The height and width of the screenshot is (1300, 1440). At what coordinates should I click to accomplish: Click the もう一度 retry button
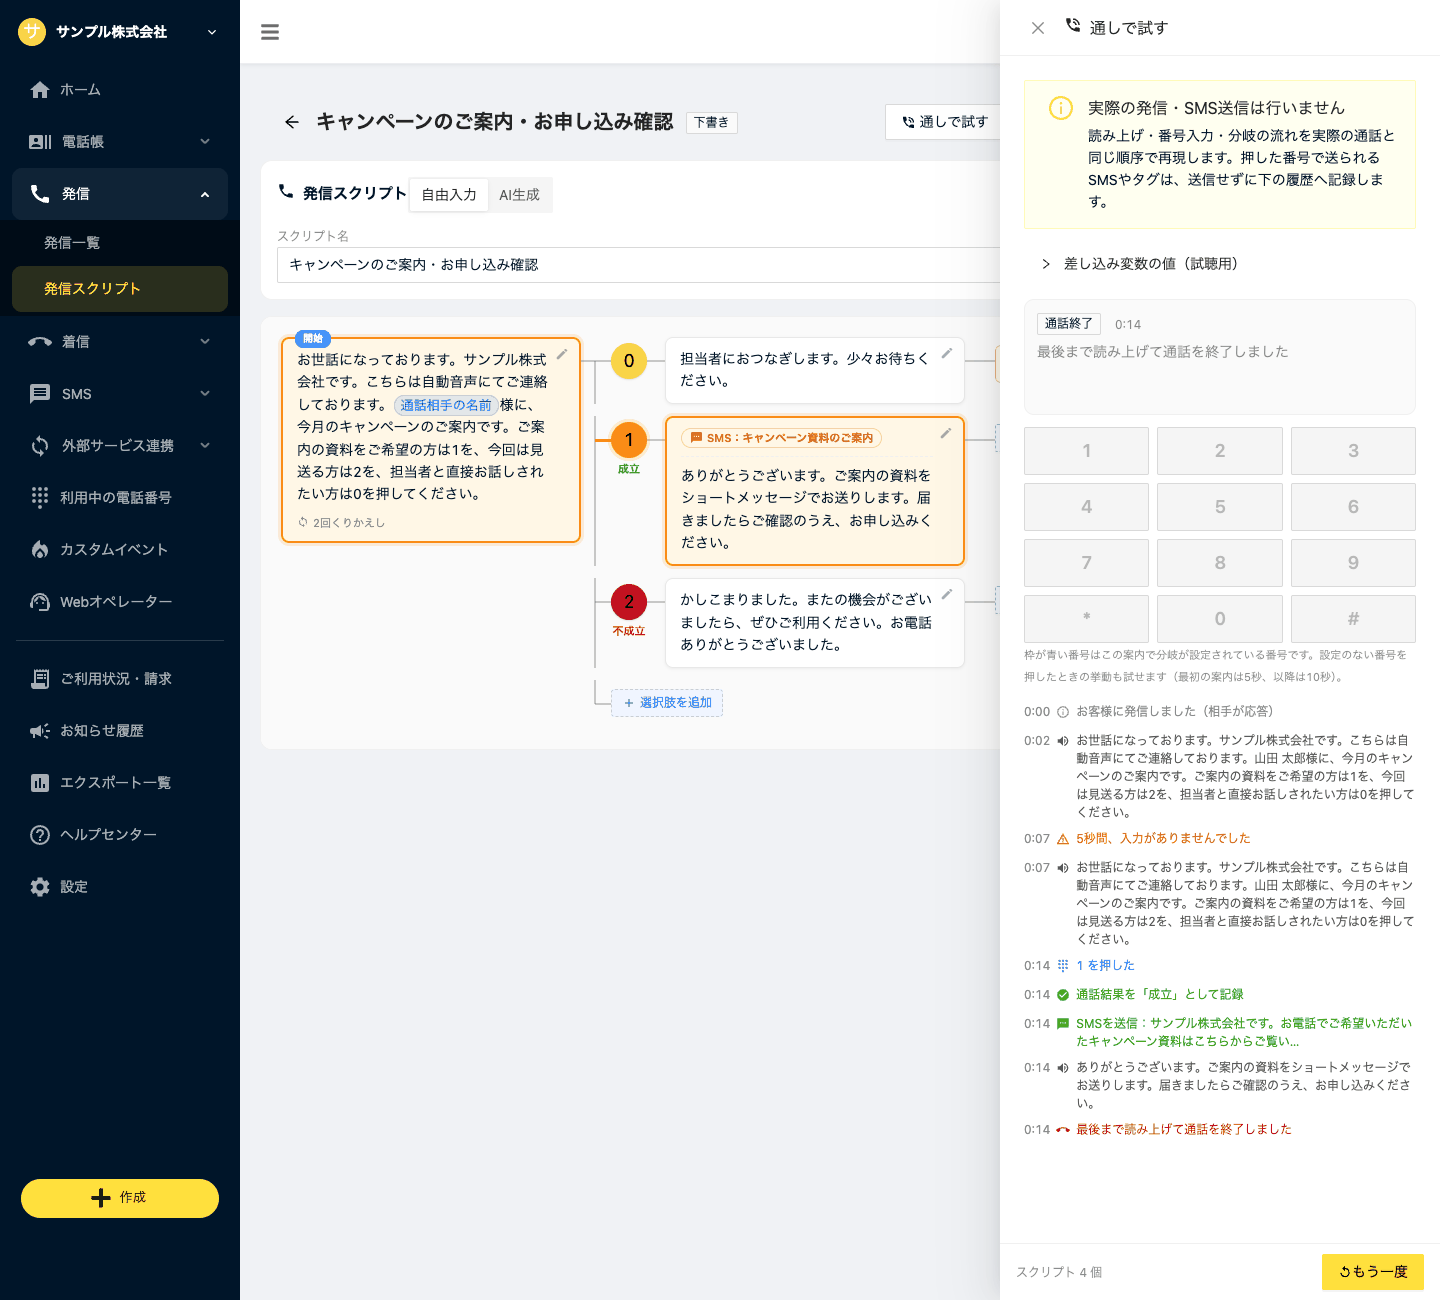pyautogui.click(x=1372, y=1272)
